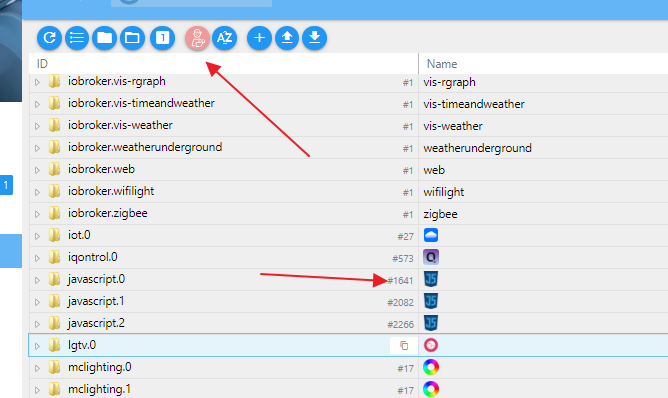Expand all folders with outlined folder icon
Screen dimensions: 668x398
pos(132,38)
